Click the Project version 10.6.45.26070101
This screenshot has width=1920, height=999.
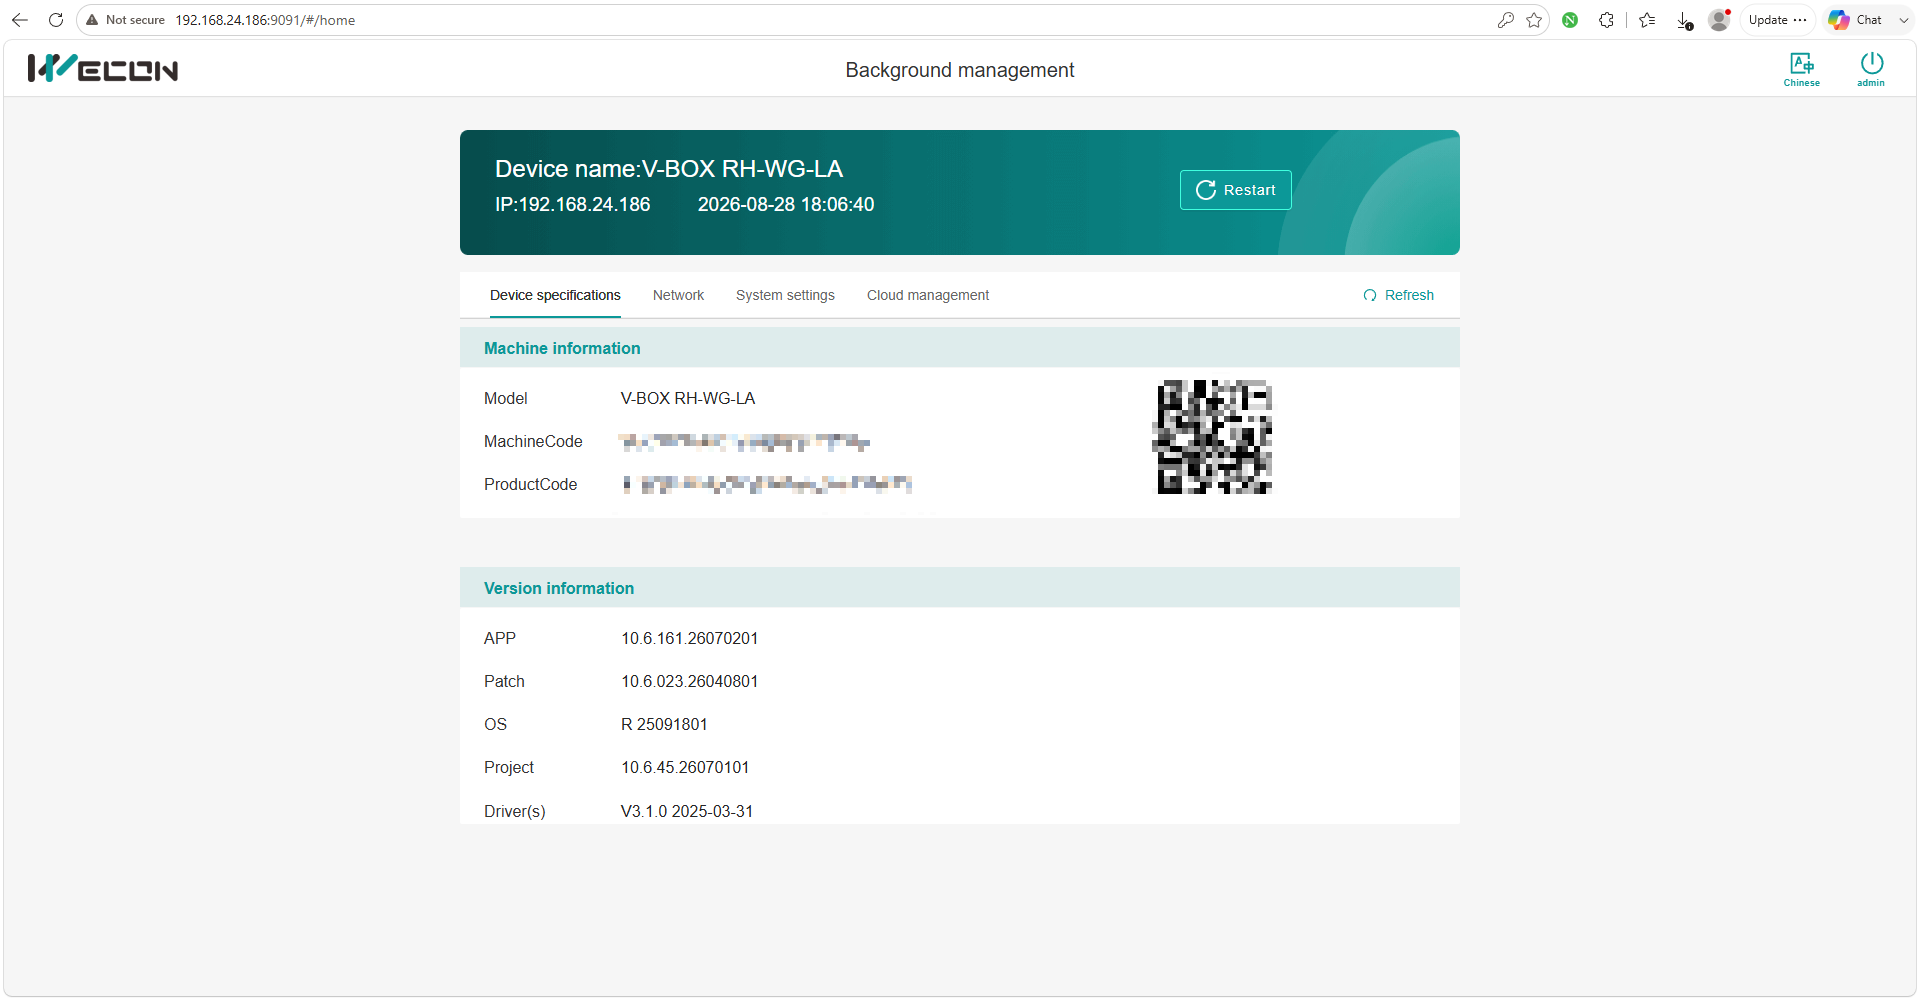685,767
